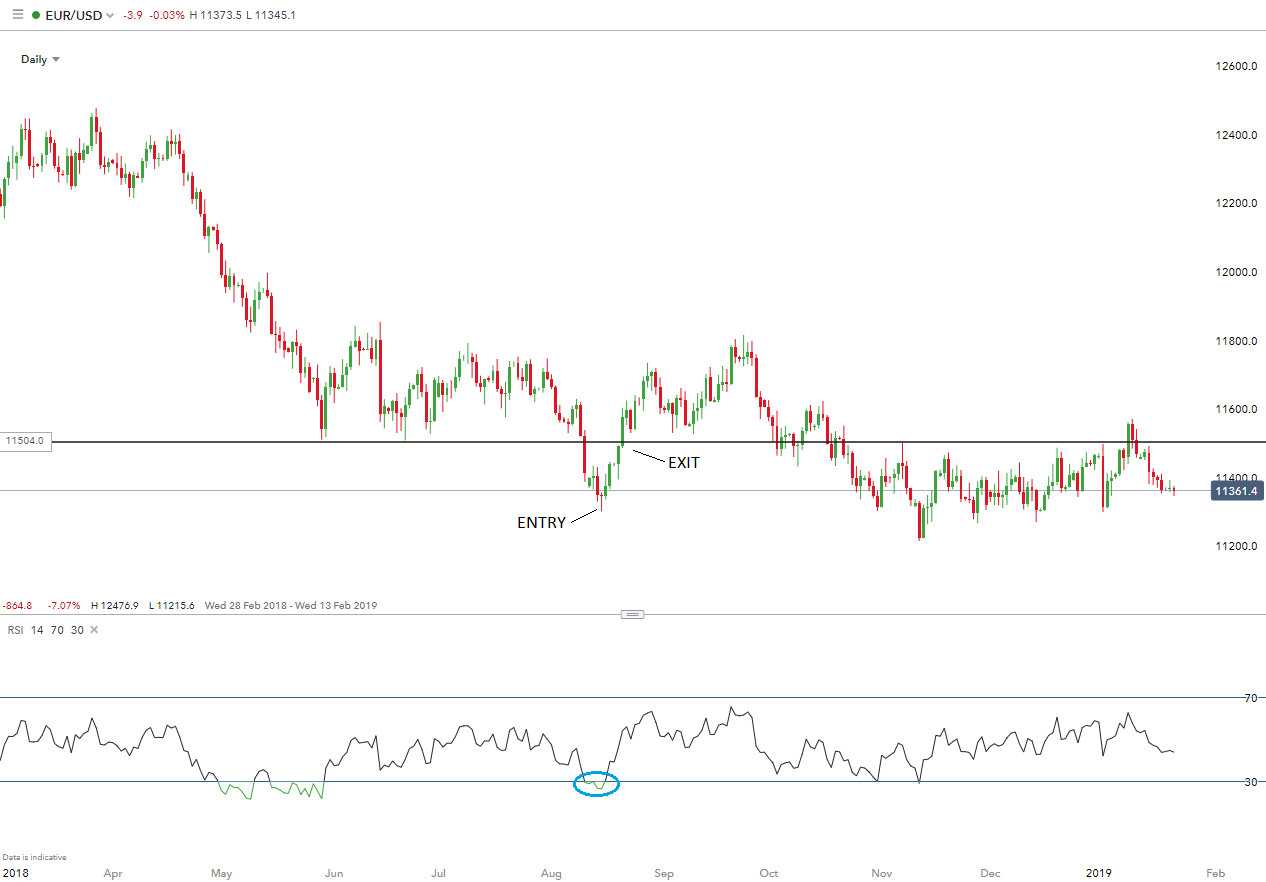Click the 2019 label on time axis
Screen dimensions: 1266x882
point(1101,873)
